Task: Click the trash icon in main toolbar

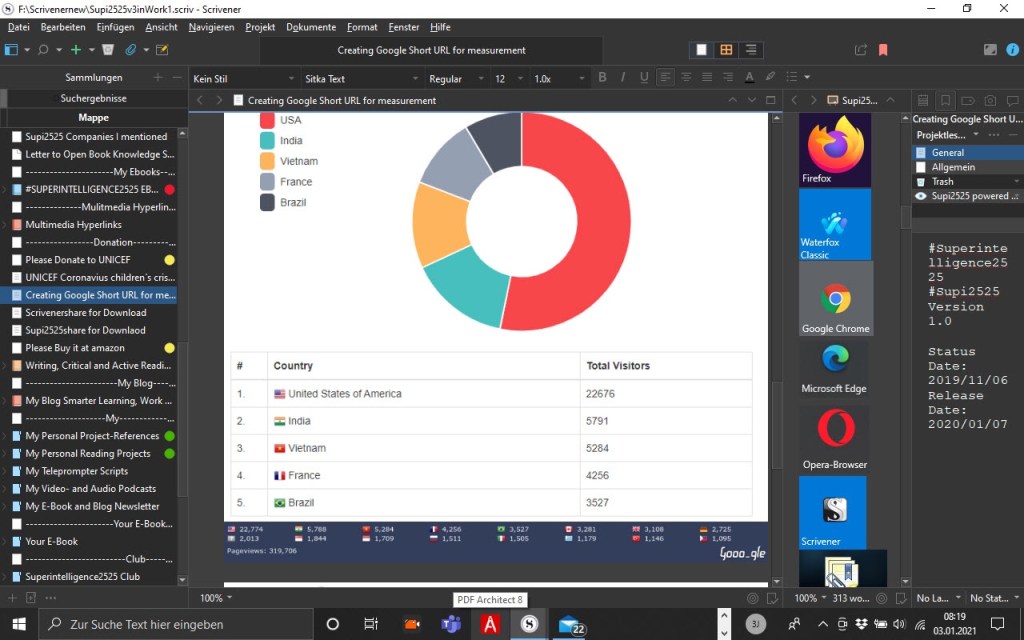Action: click(x=108, y=50)
